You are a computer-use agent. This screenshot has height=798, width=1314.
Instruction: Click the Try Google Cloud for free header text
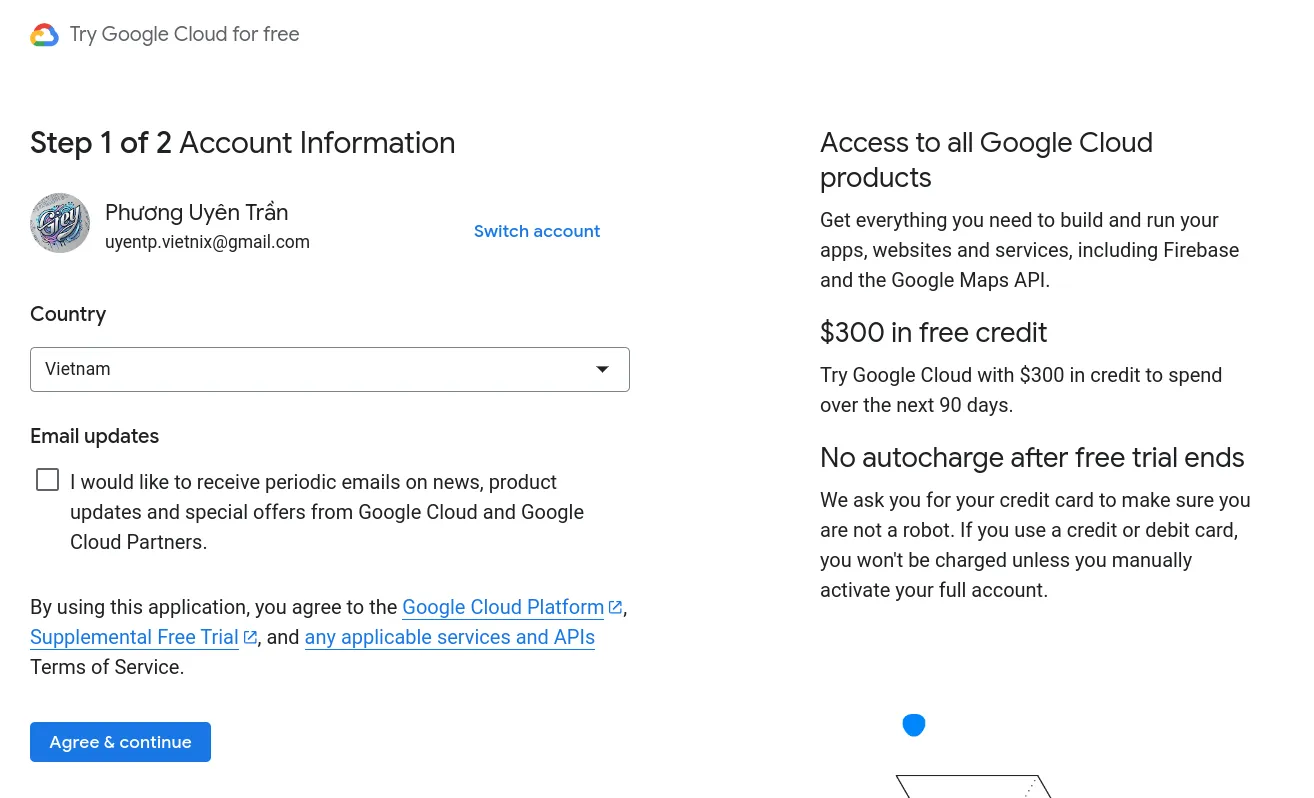(x=185, y=34)
